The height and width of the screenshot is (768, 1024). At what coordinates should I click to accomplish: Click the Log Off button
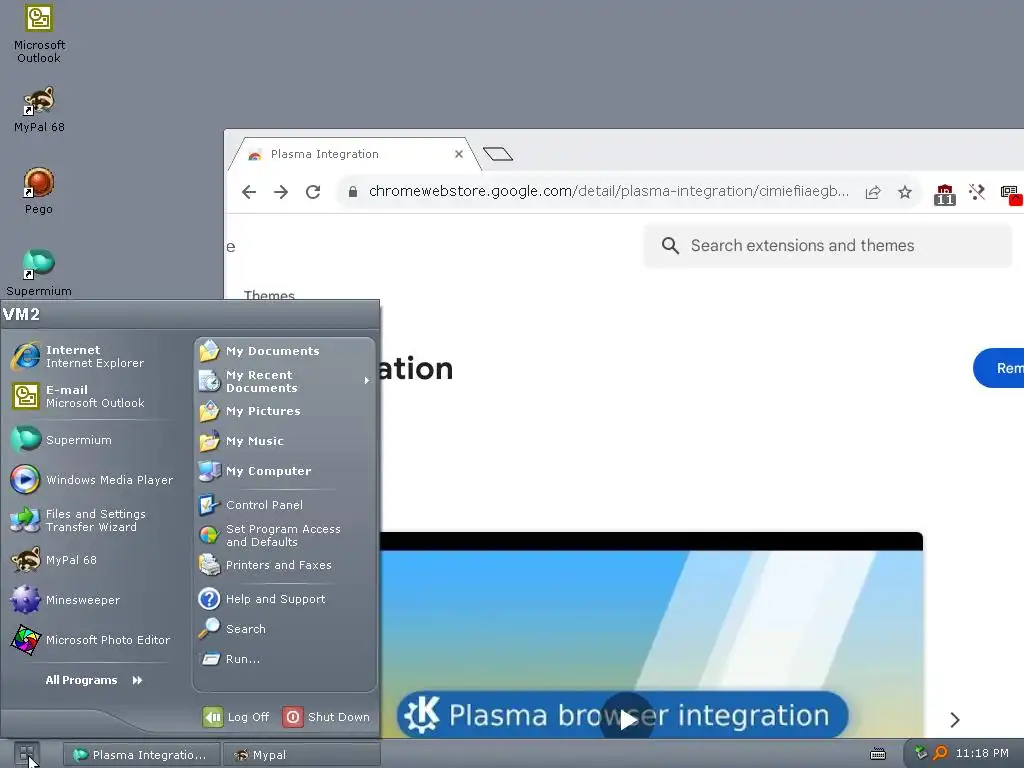(x=236, y=717)
